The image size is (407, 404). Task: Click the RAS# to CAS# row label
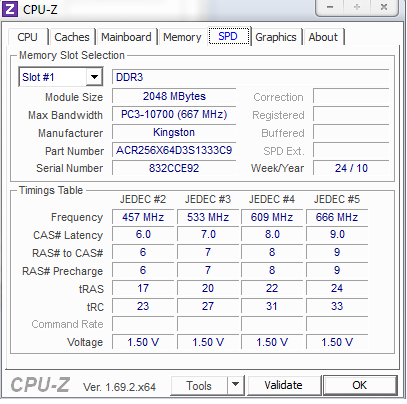pyautogui.click(x=68, y=253)
